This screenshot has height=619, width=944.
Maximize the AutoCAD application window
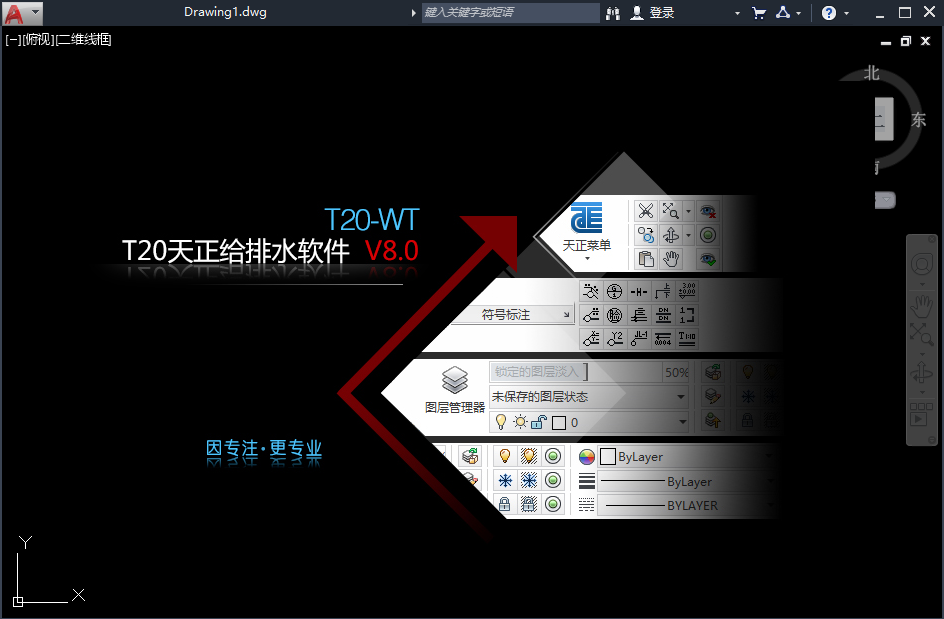[905, 13]
